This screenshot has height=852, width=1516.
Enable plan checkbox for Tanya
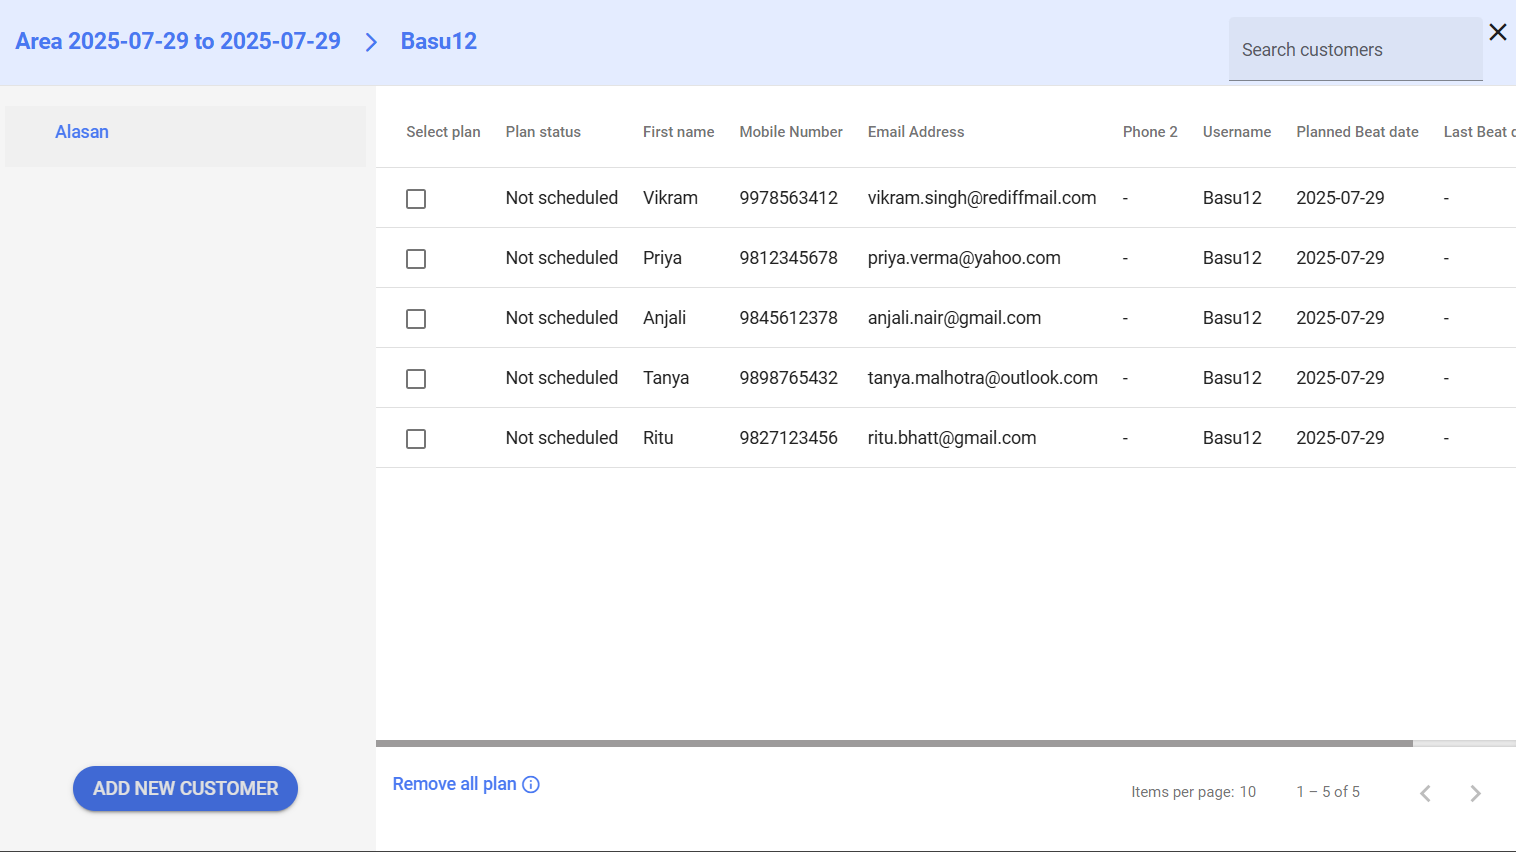(416, 379)
